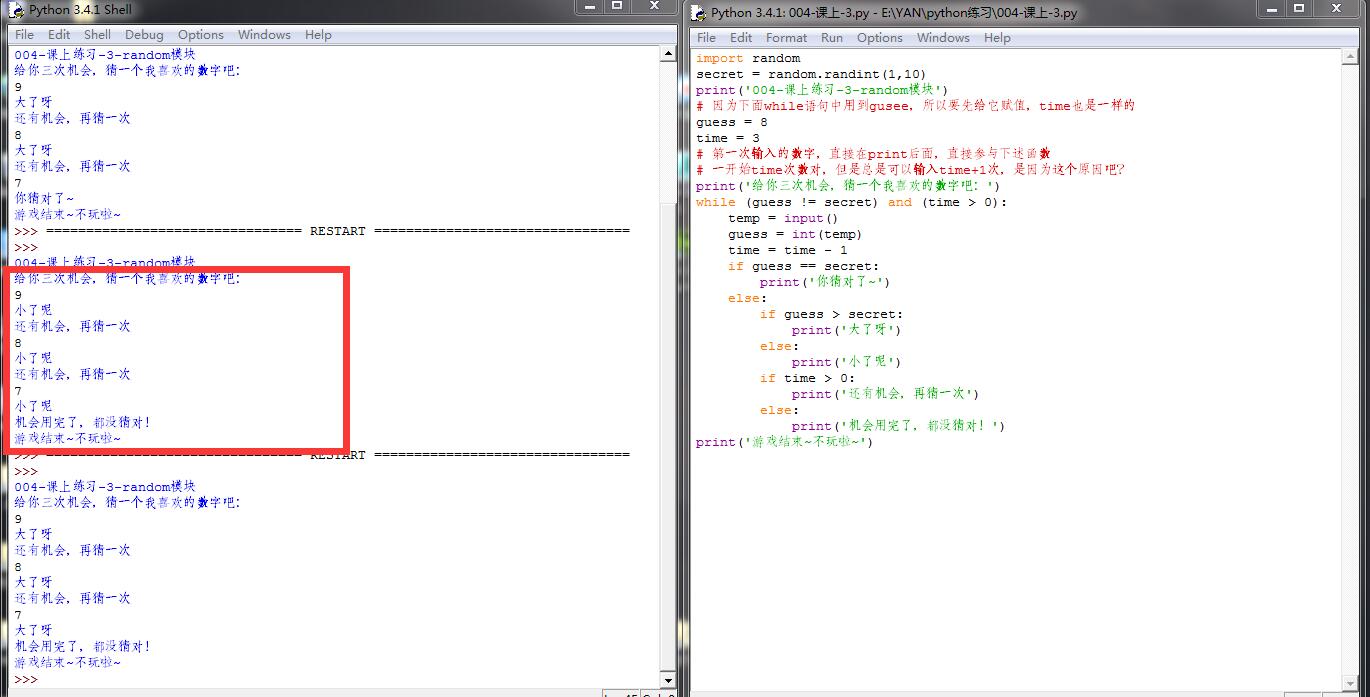Click the 'import random' line in the editor

[748, 58]
